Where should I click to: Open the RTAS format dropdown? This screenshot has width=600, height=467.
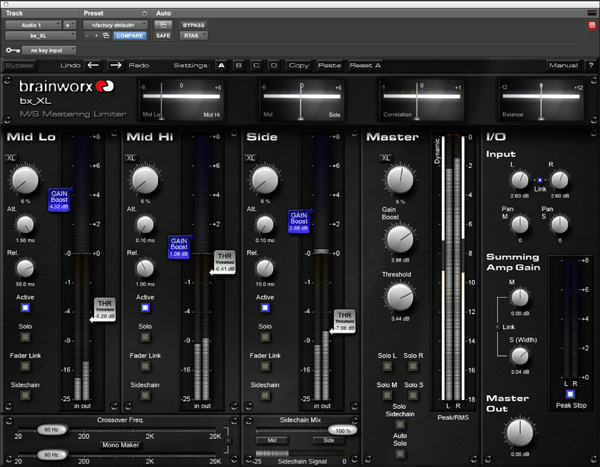pyautogui.click(x=193, y=36)
